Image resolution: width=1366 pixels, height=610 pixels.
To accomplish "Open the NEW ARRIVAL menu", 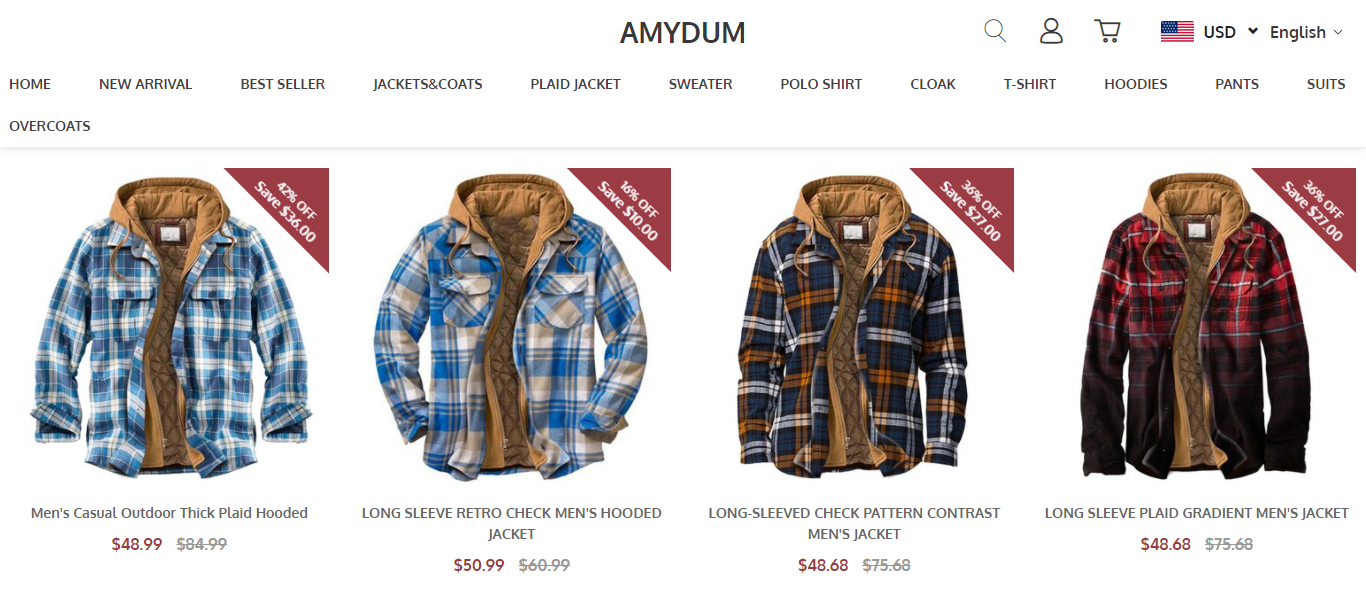I will click(x=146, y=84).
